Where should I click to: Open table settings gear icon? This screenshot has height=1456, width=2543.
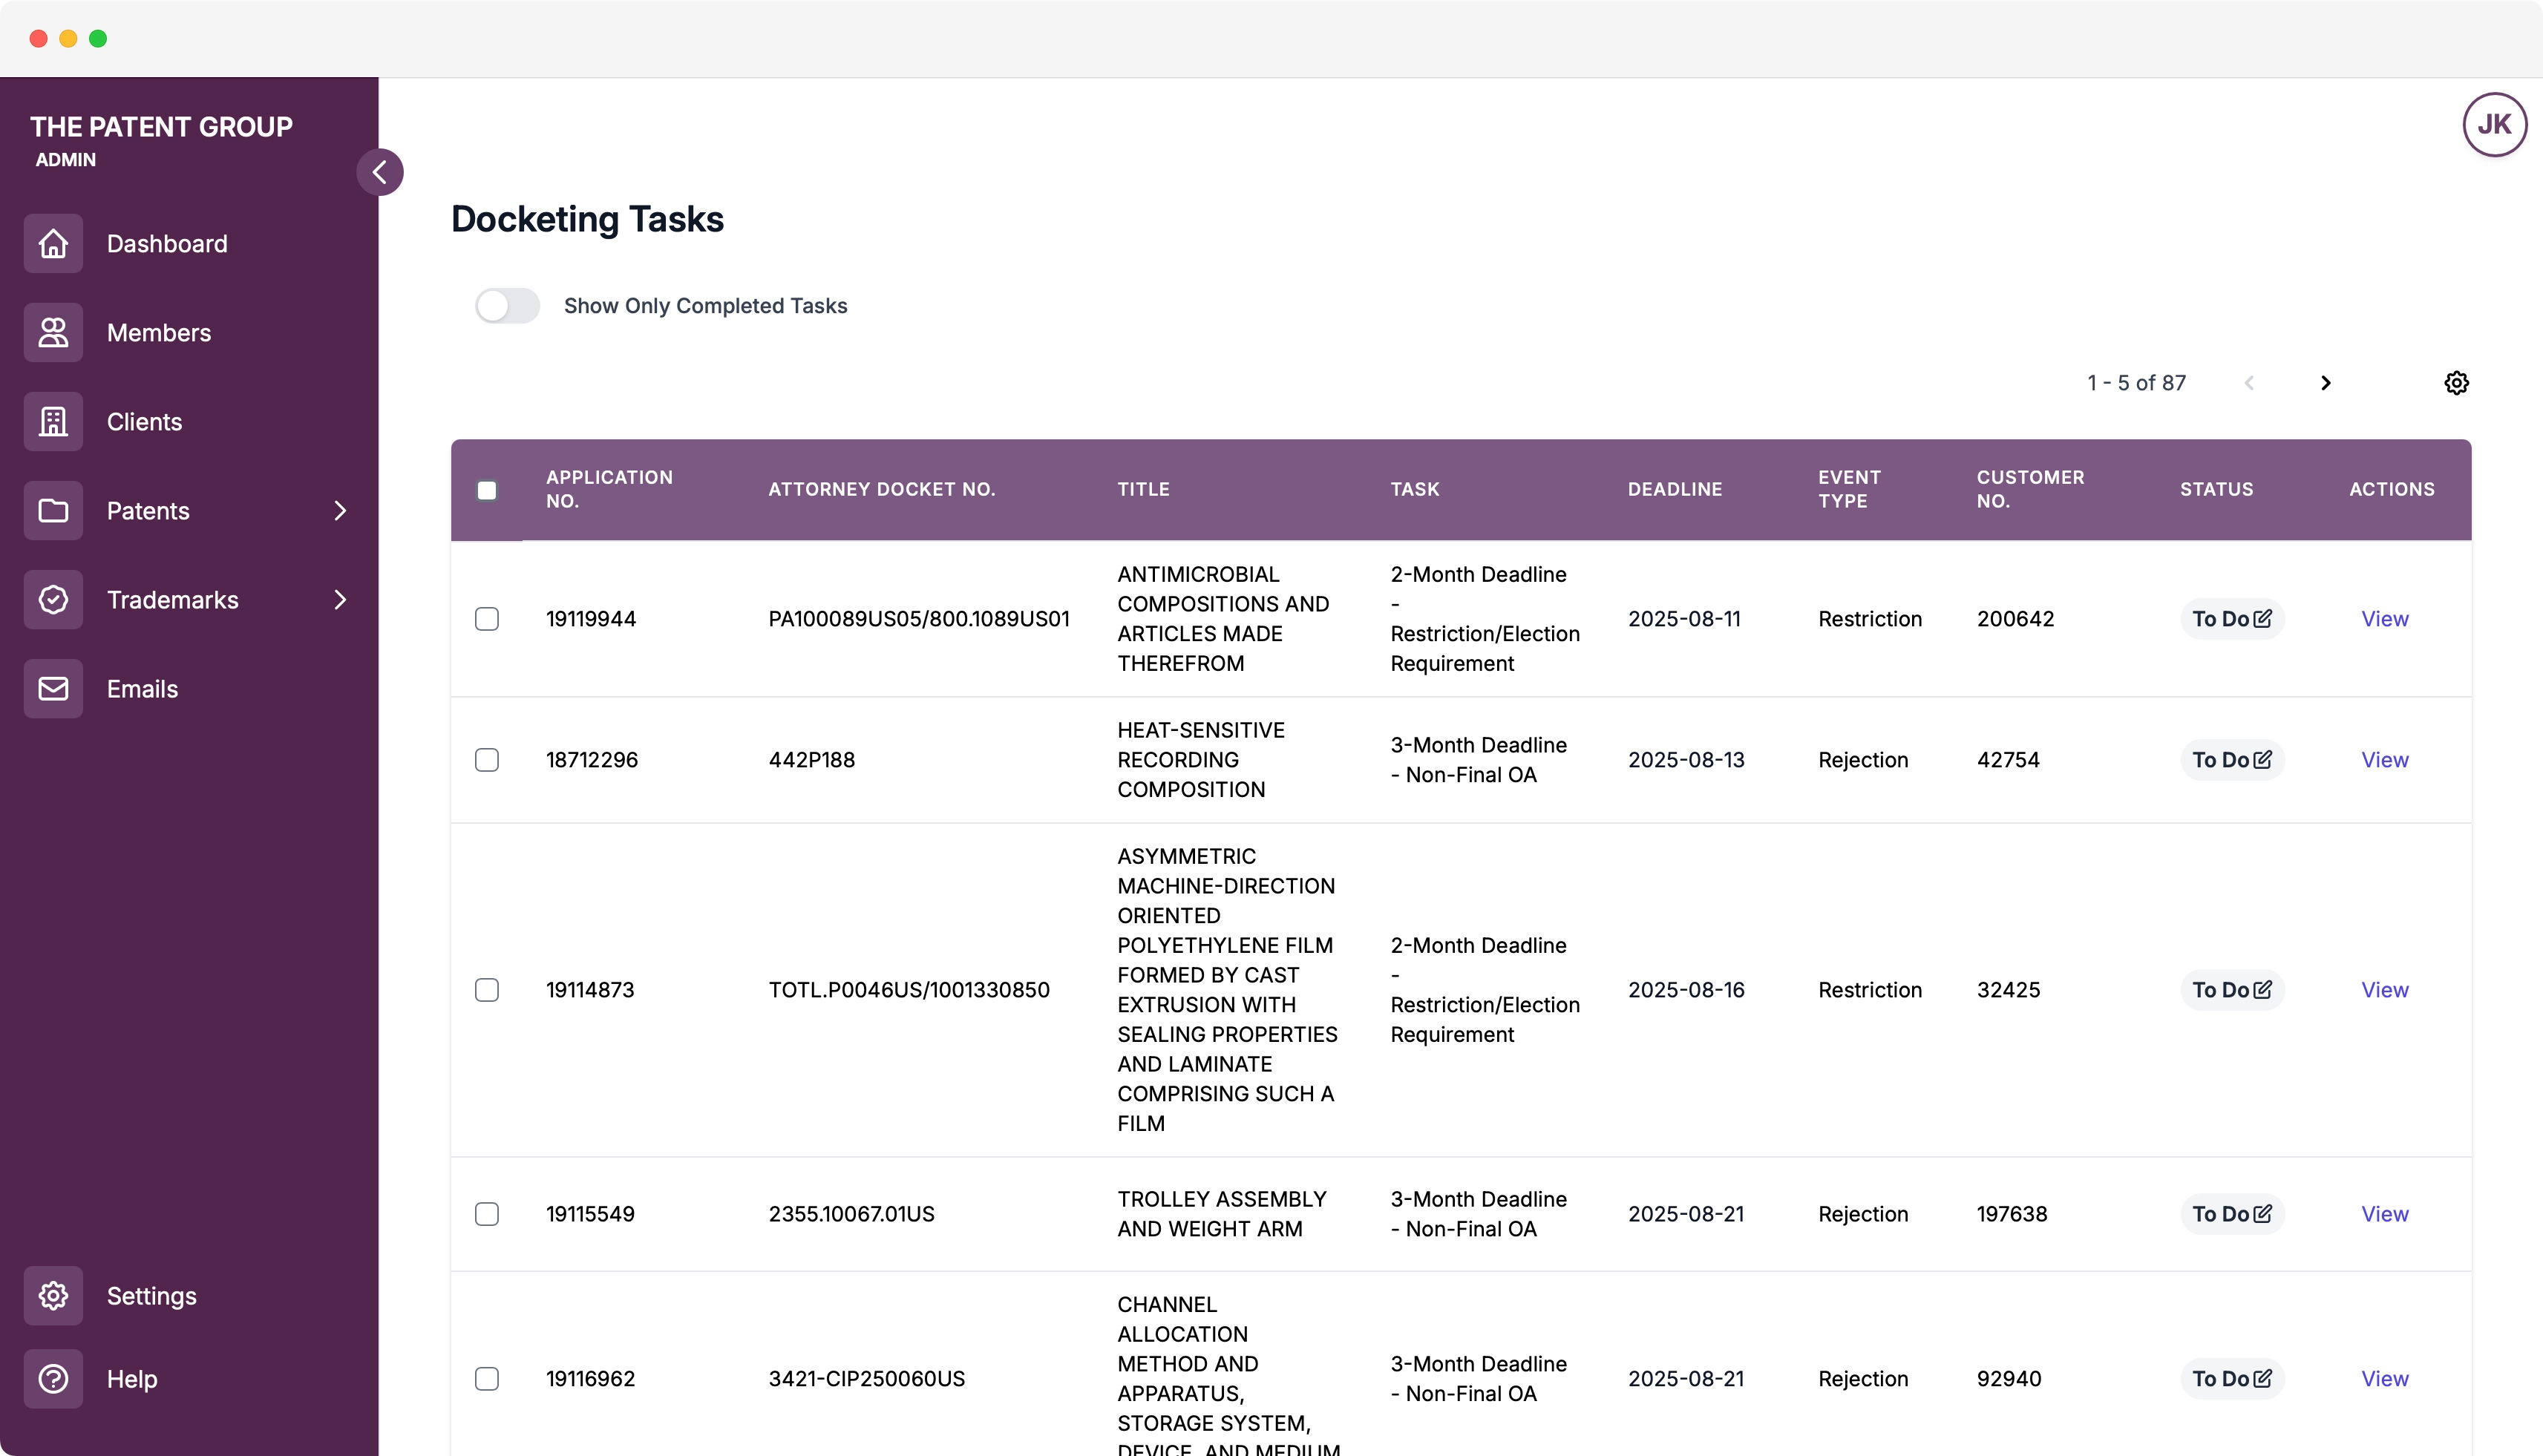pos(2456,383)
